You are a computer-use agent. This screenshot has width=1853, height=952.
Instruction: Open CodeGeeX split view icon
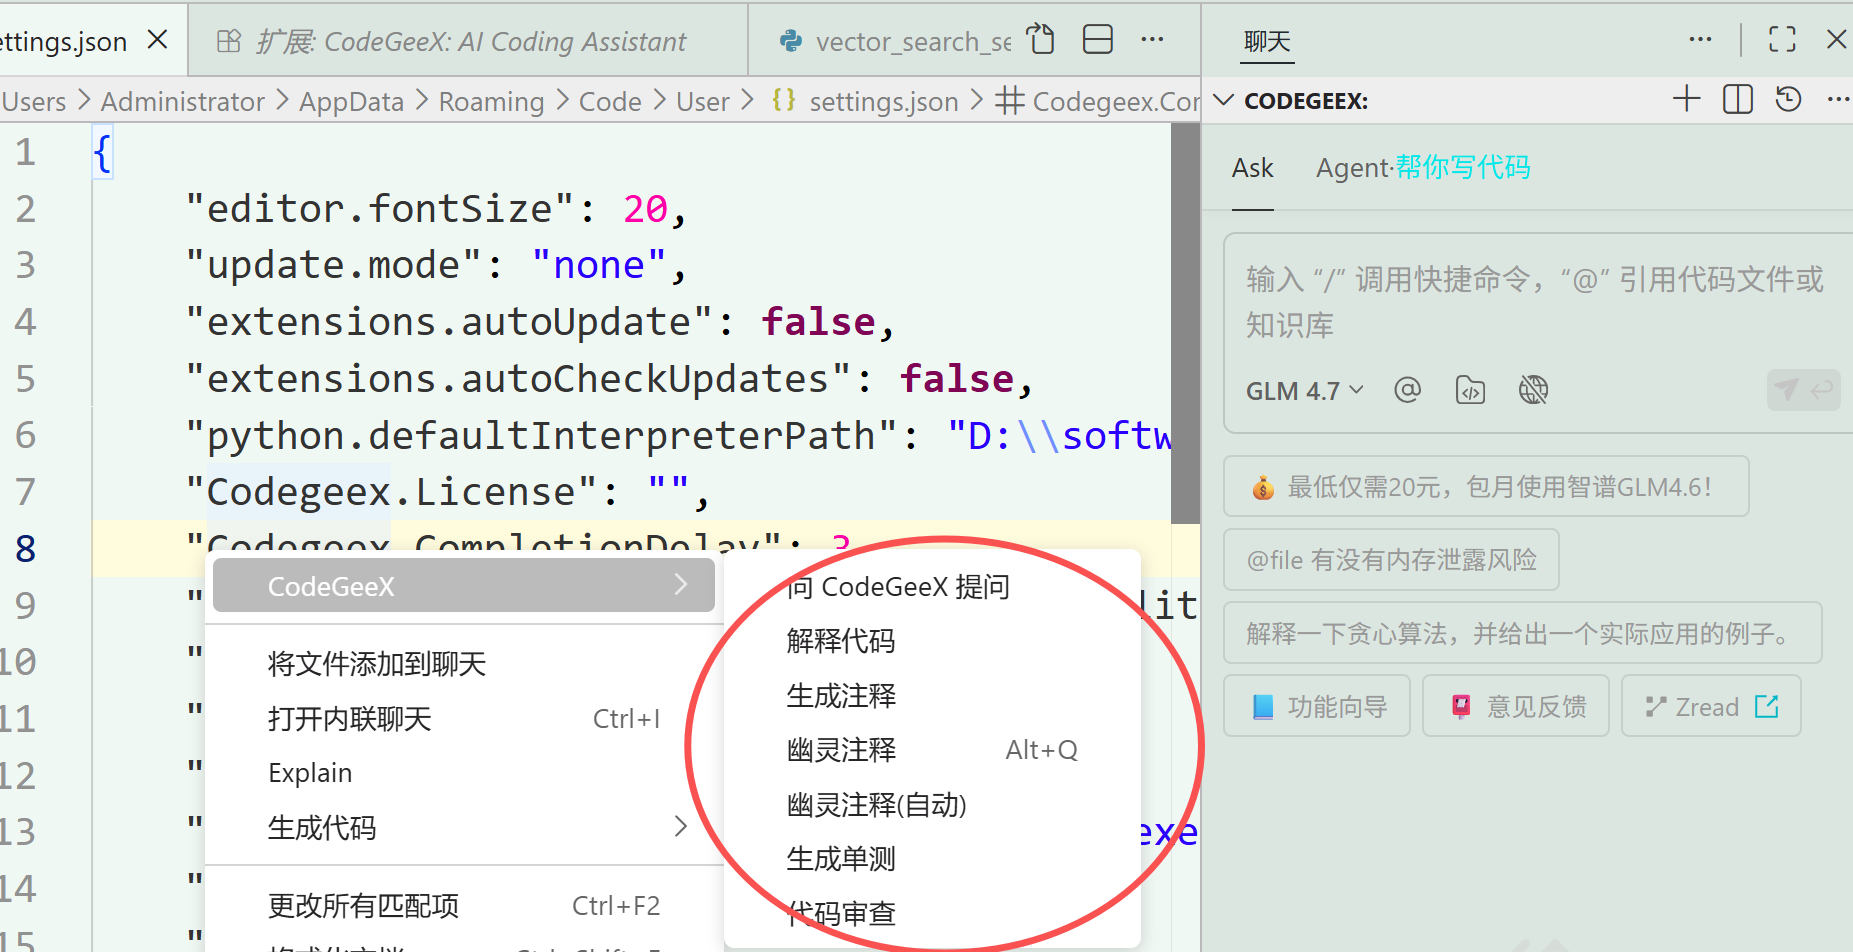(1738, 99)
